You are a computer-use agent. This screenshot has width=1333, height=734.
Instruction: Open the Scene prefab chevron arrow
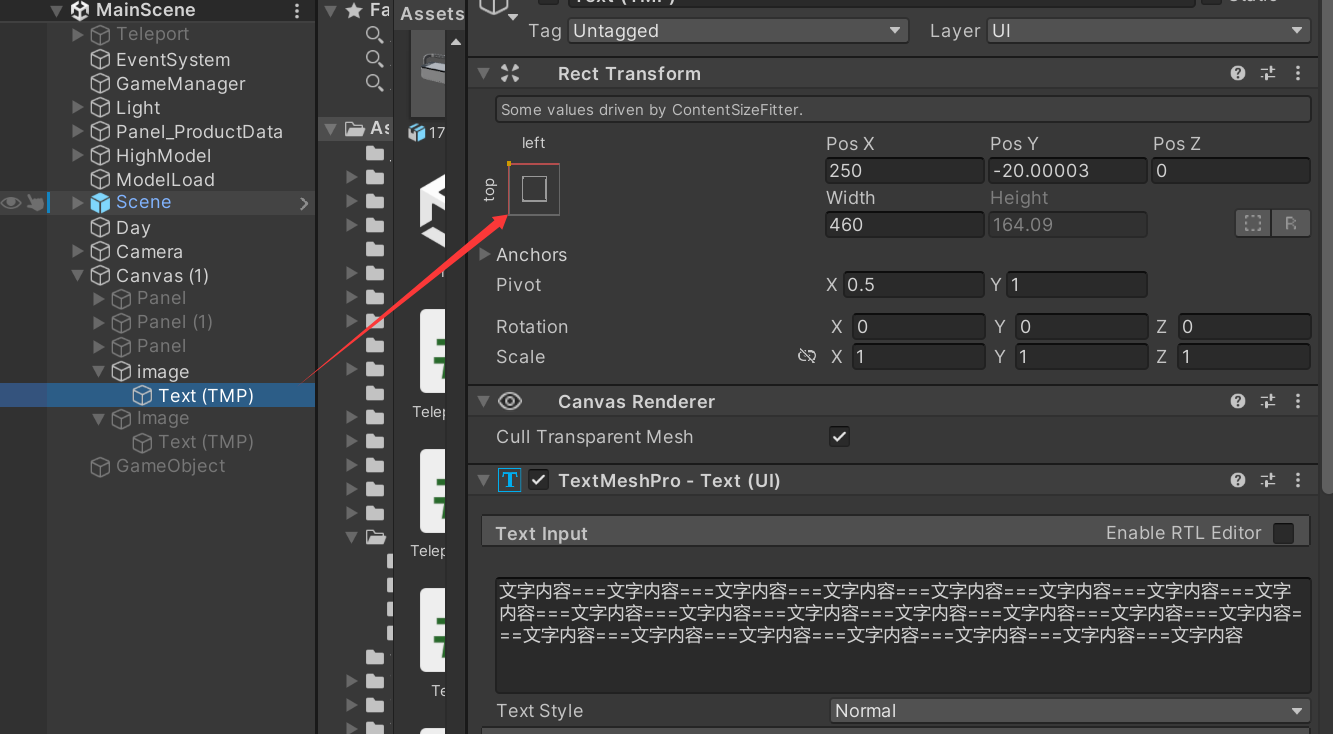304,203
